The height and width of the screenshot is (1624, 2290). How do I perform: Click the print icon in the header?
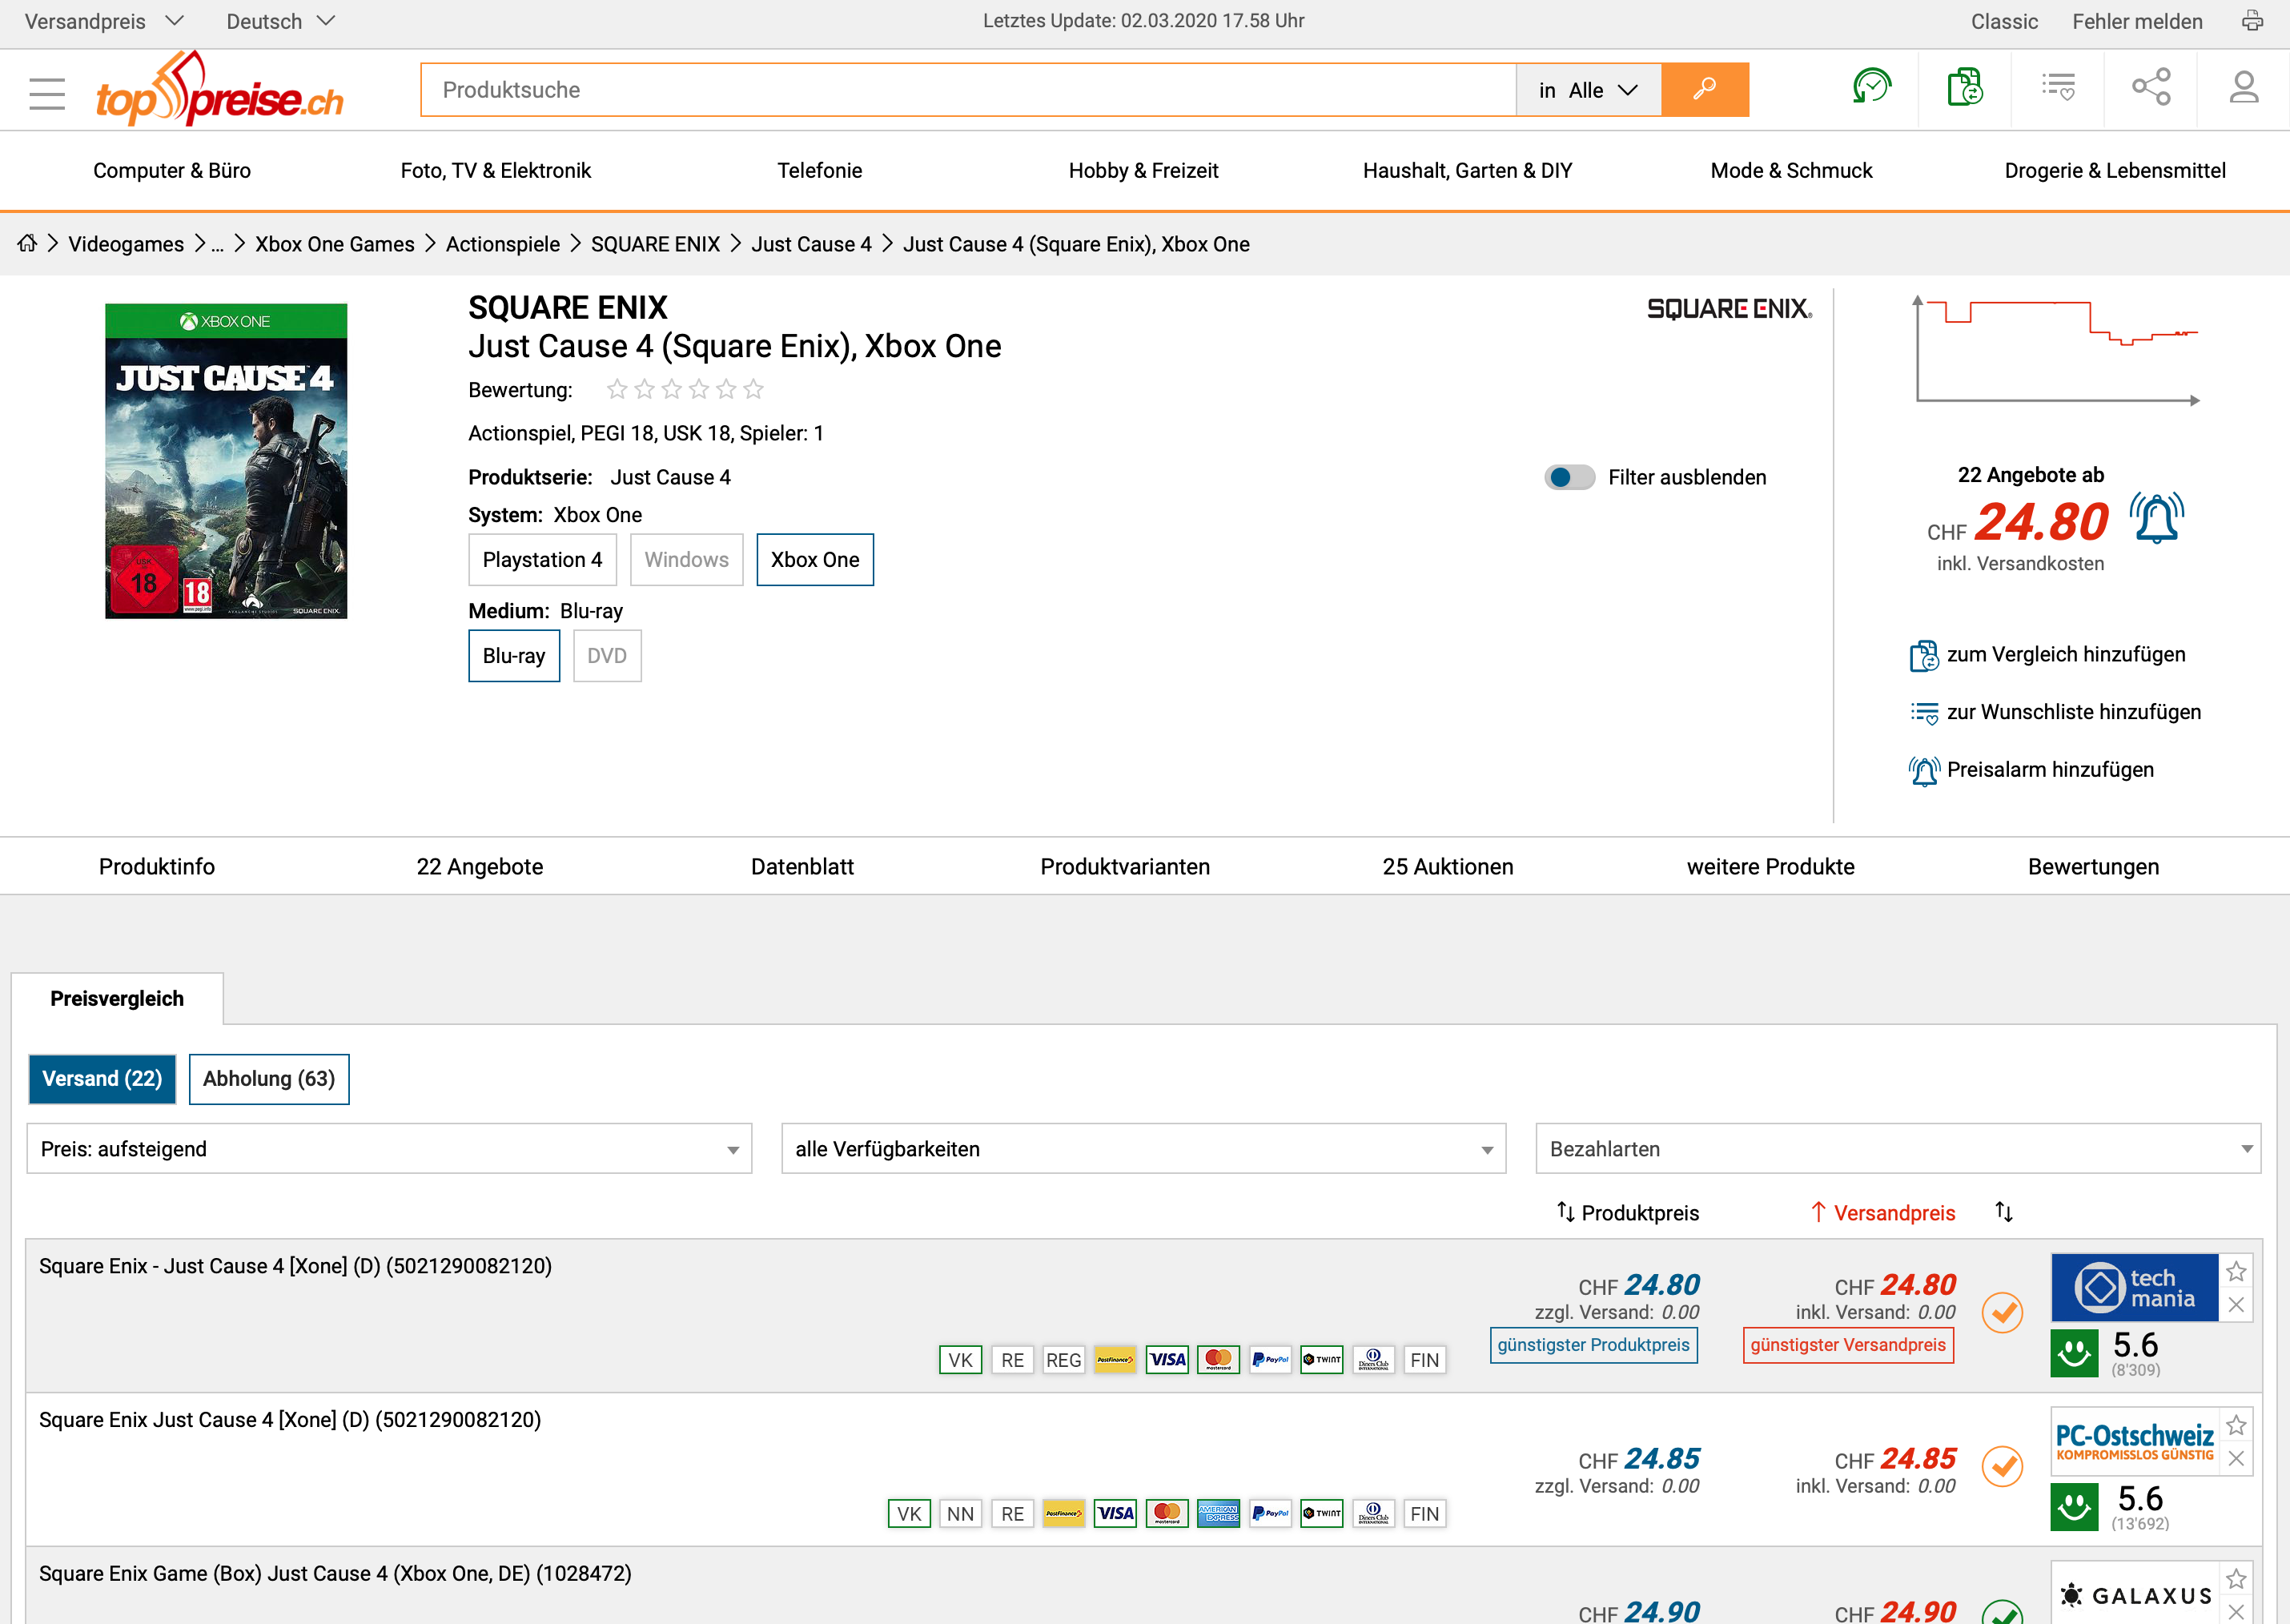tap(2252, 21)
